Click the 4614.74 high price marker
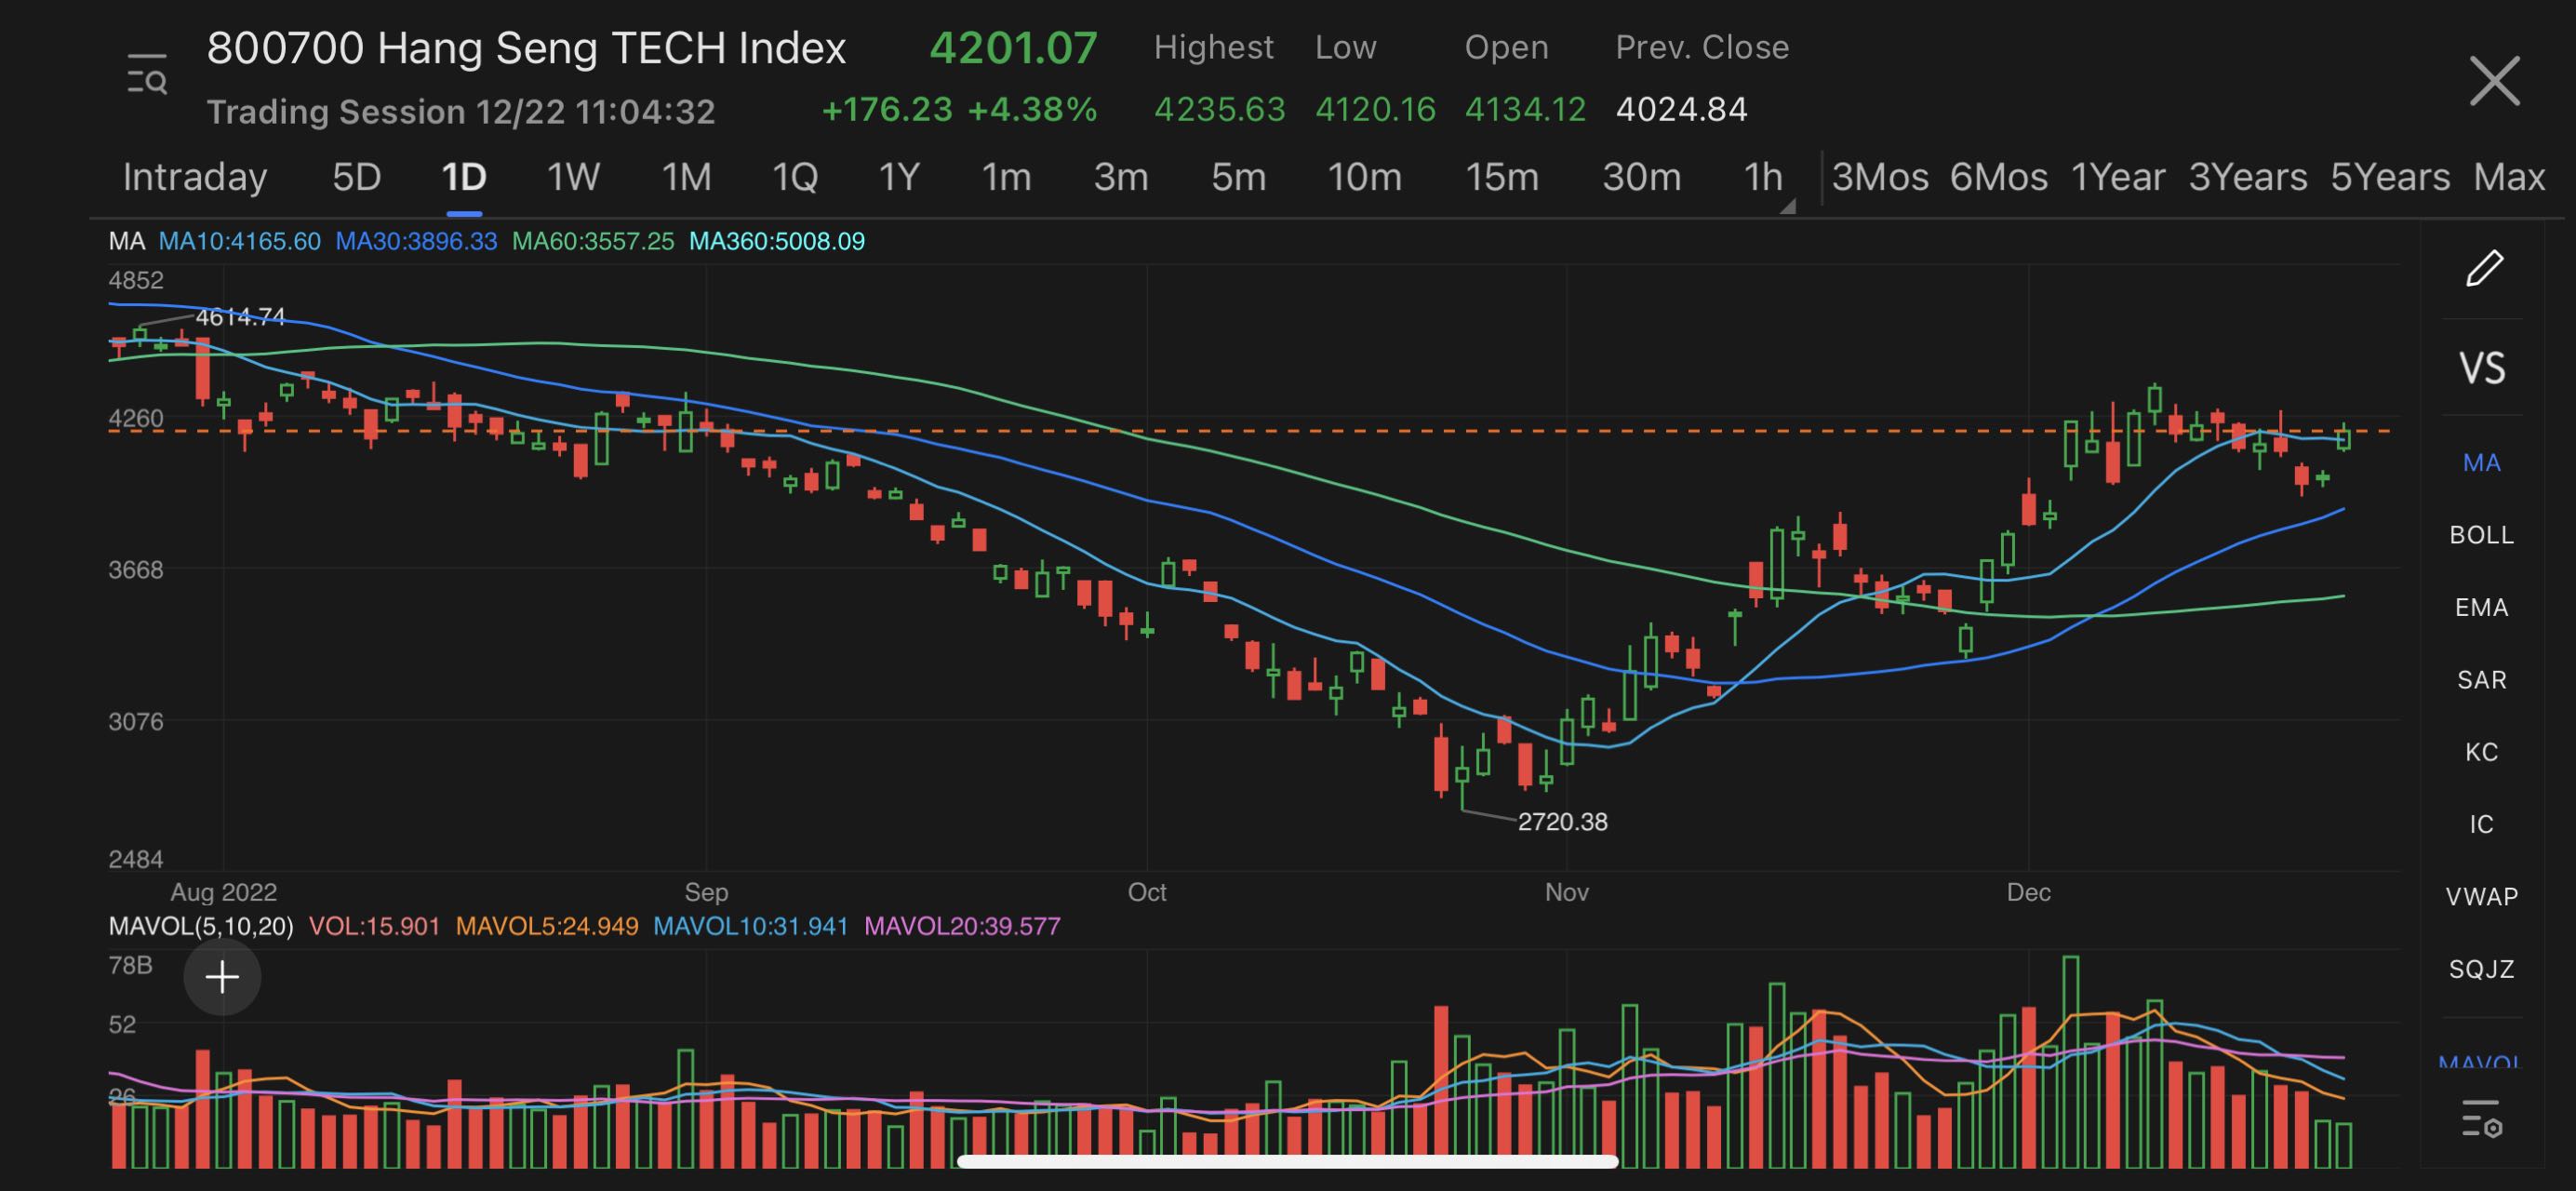Image resolution: width=2576 pixels, height=1191 pixels. (240, 317)
